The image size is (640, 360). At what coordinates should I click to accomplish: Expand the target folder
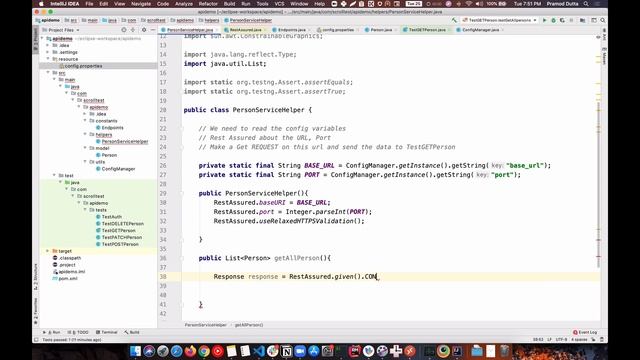48,251
